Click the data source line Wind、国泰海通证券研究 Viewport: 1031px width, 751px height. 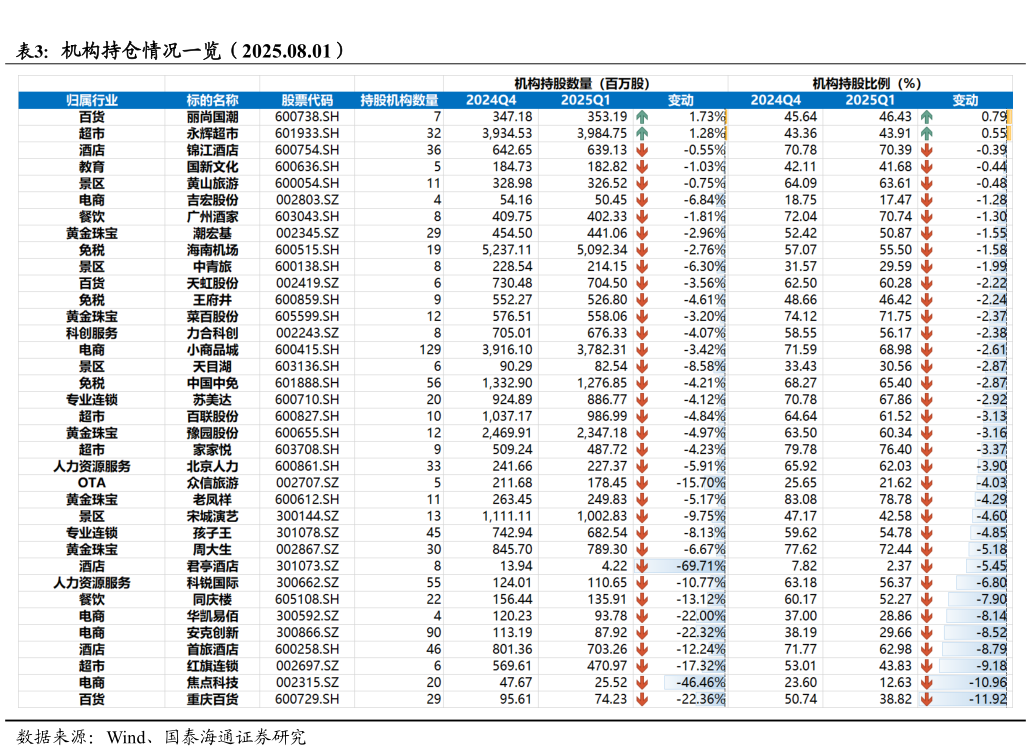click(206, 737)
